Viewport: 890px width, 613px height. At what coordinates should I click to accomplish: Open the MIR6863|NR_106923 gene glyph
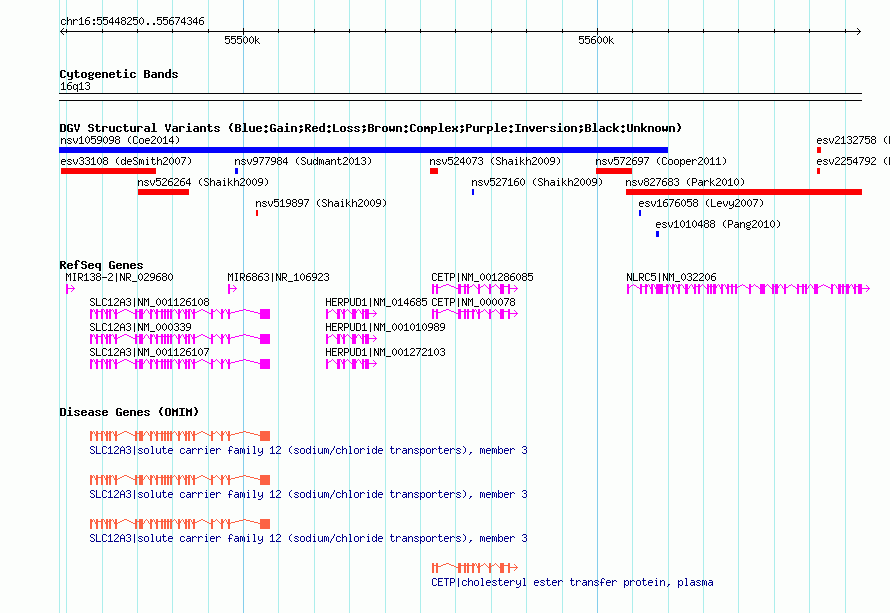tap(232, 289)
